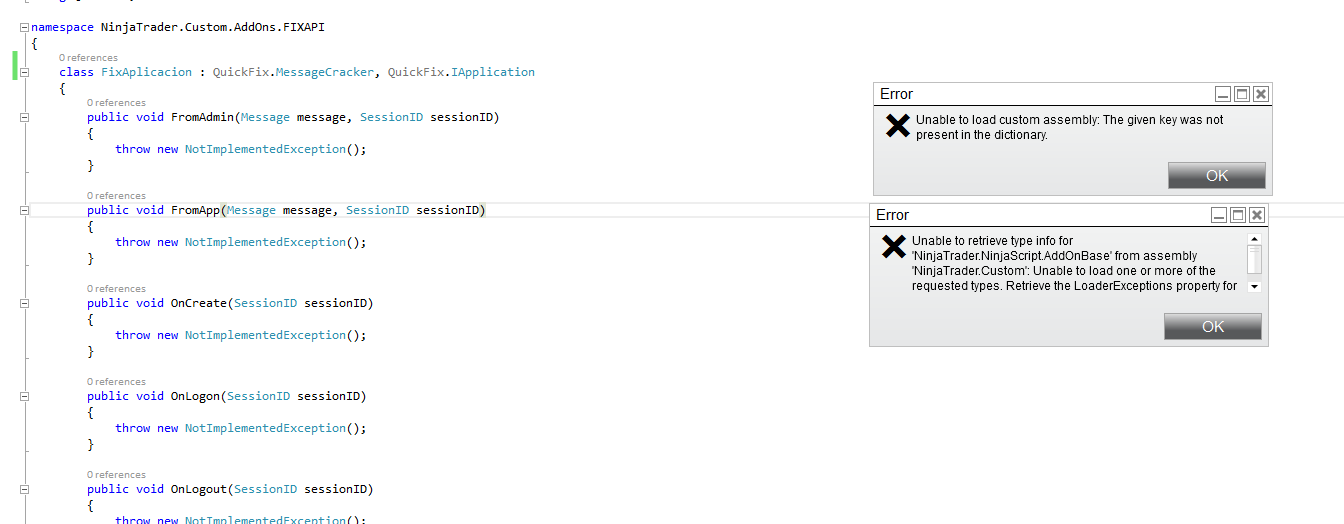Collapse the FixAplicacion class block
The image size is (1344, 524).
pyautogui.click(x=24, y=72)
